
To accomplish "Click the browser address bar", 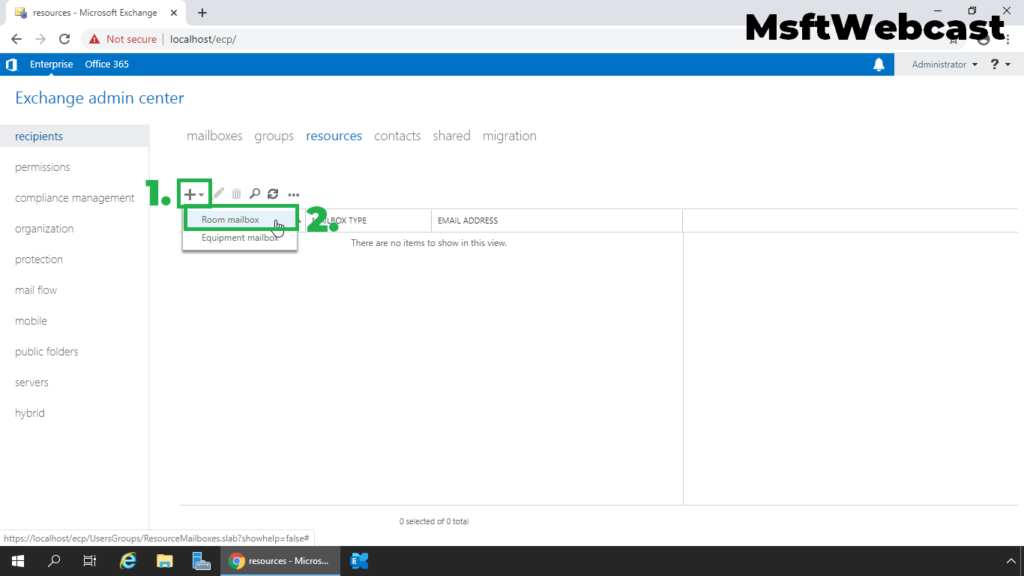I will (457, 39).
